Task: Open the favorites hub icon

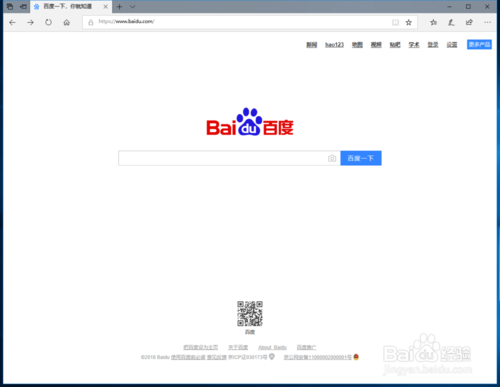Action: (x=433, y=22)
